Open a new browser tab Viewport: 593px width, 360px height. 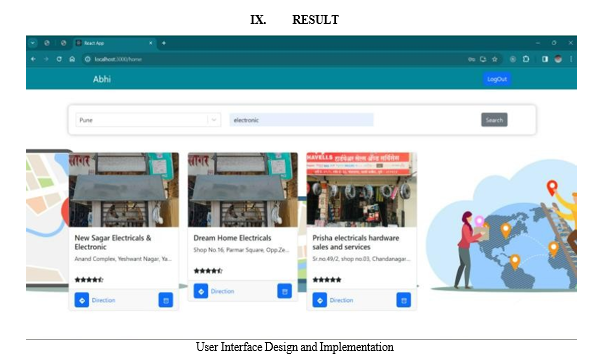click(164, 43)
